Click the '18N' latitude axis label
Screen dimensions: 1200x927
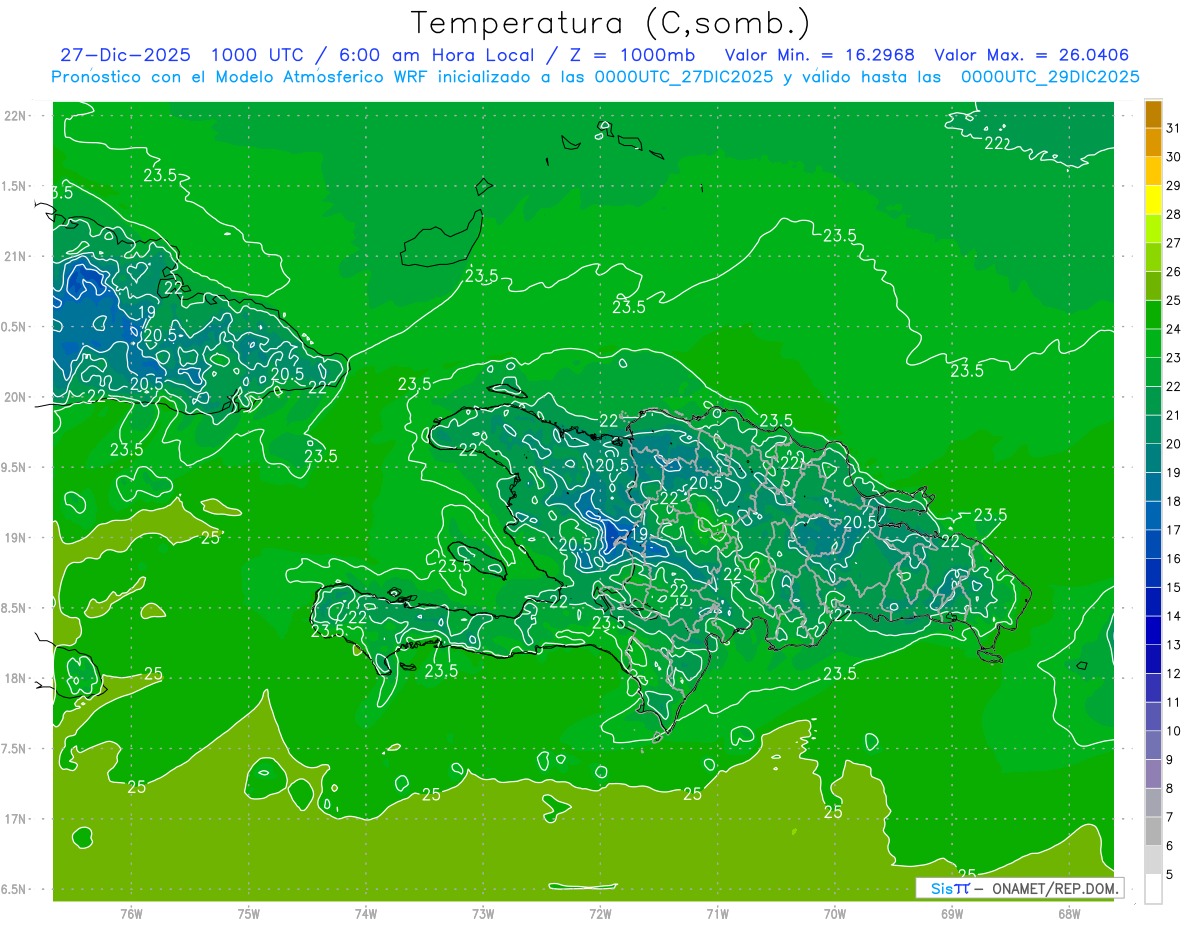tap(15, 678)
